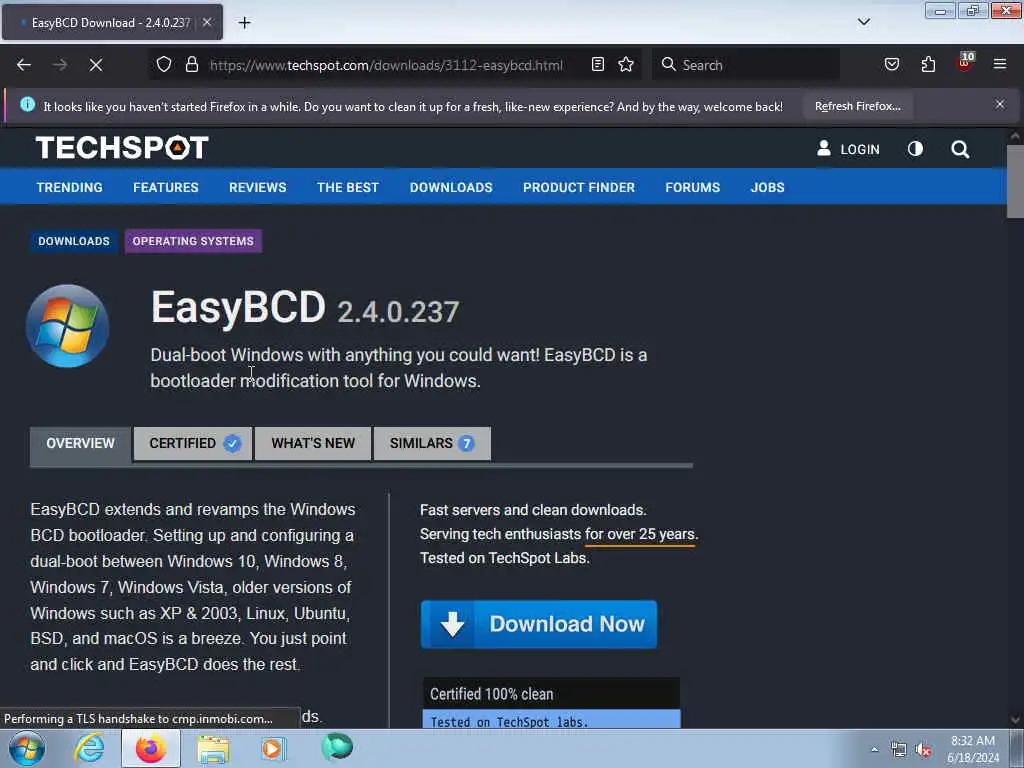This screenshot has height=768, width=1024.
Task: Click the Download Now button
Action: coord(539,624)
